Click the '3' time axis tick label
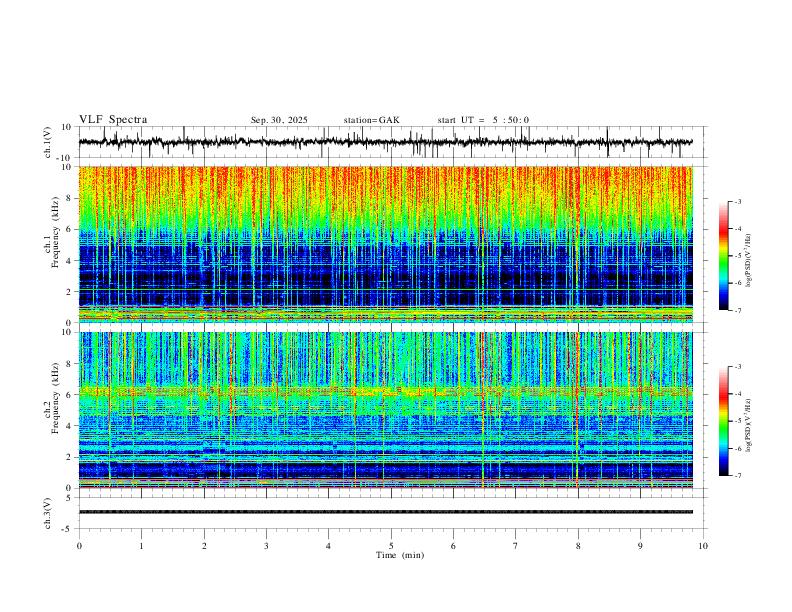The image size is (792, 612). pyautogui.click(x=266, y=546)
